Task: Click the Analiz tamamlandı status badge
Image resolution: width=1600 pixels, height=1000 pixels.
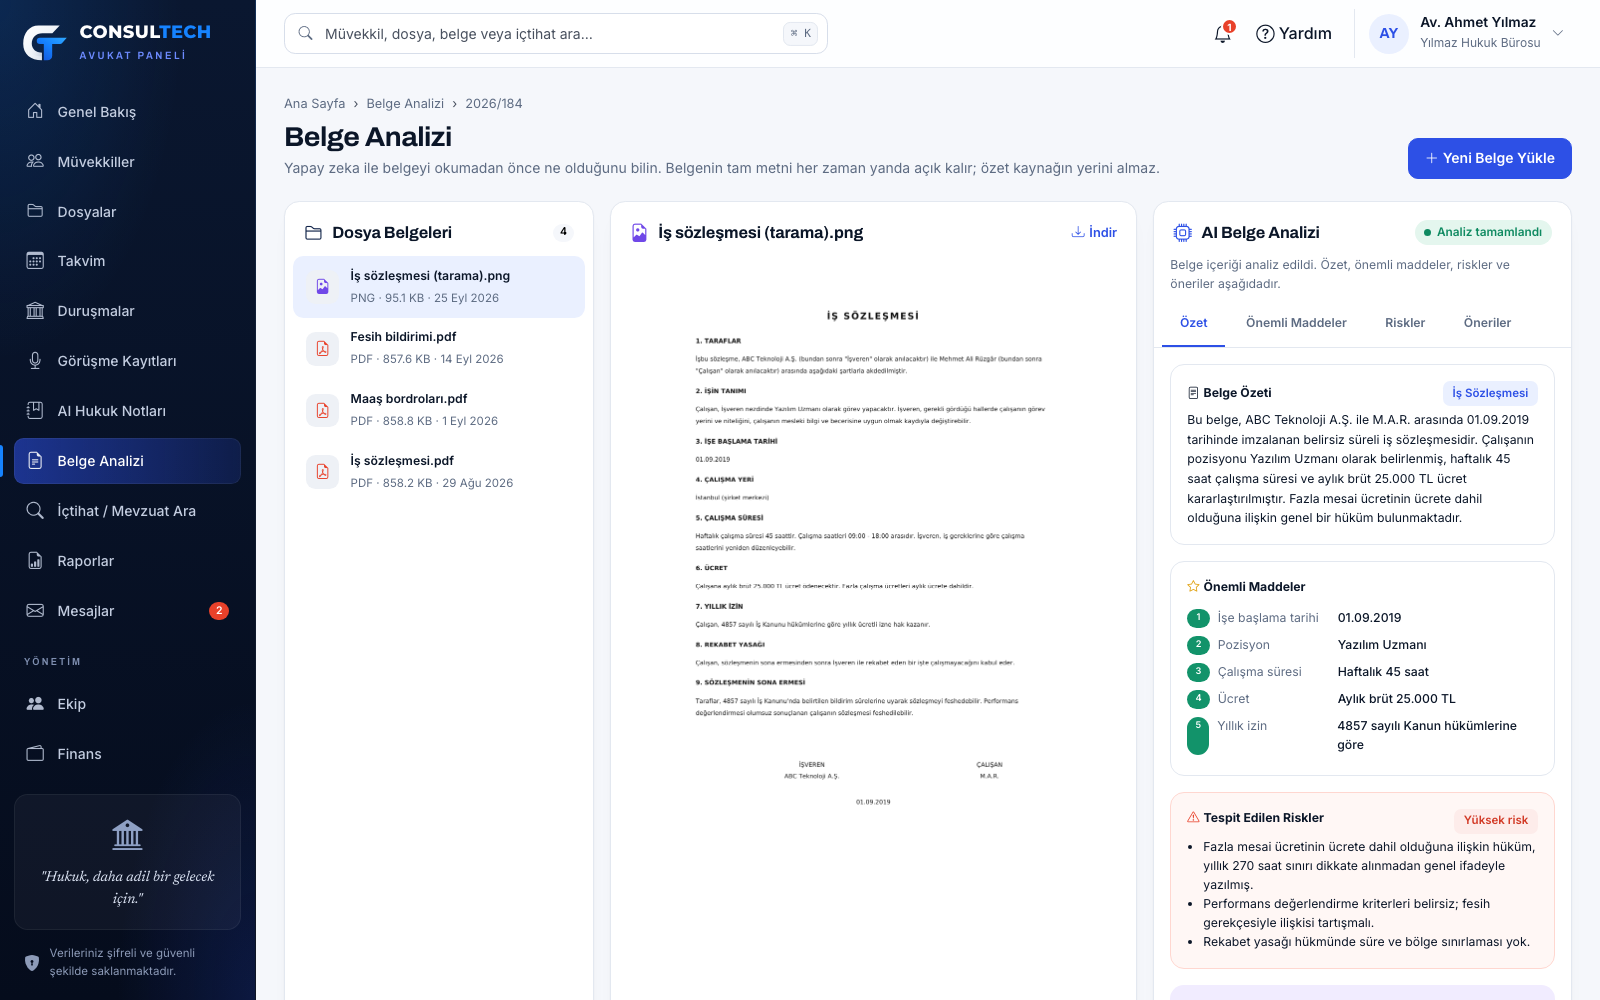Action: pos(1483,232)
